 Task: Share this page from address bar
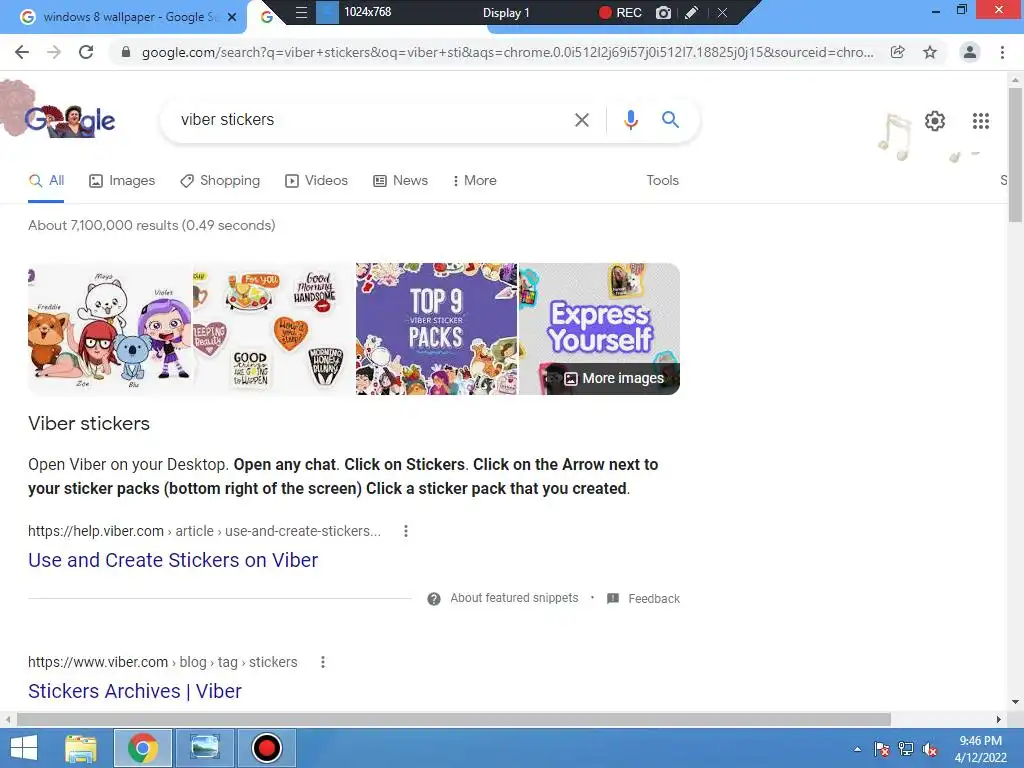pos(898,52)
